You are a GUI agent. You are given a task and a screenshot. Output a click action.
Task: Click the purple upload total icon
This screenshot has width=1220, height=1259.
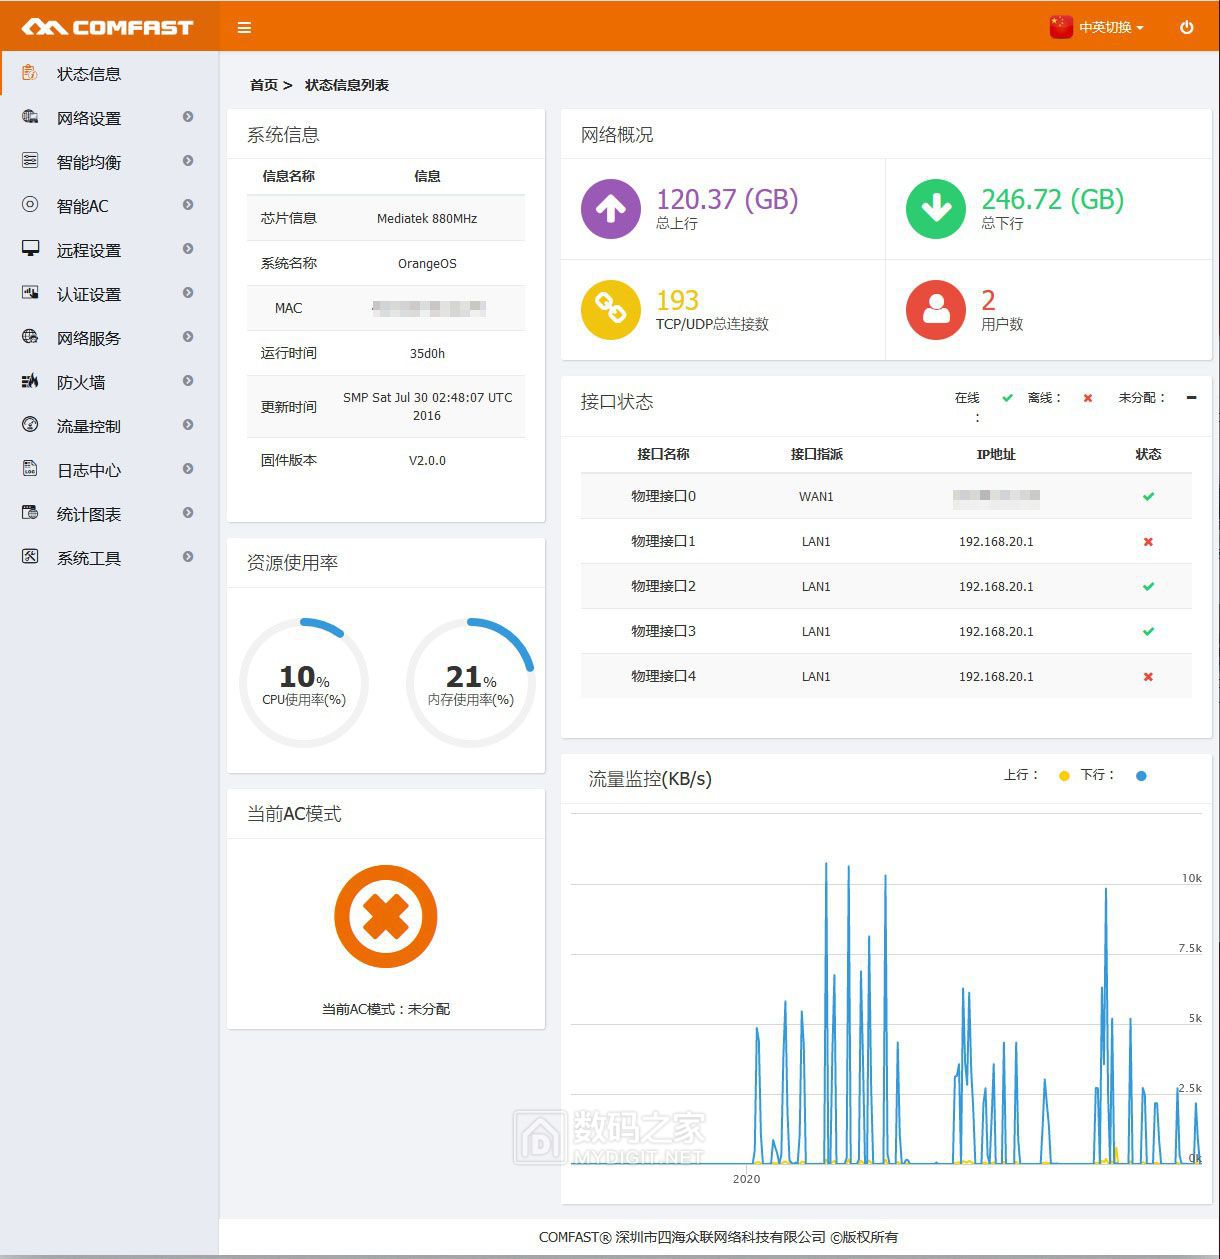pos(611,208)
